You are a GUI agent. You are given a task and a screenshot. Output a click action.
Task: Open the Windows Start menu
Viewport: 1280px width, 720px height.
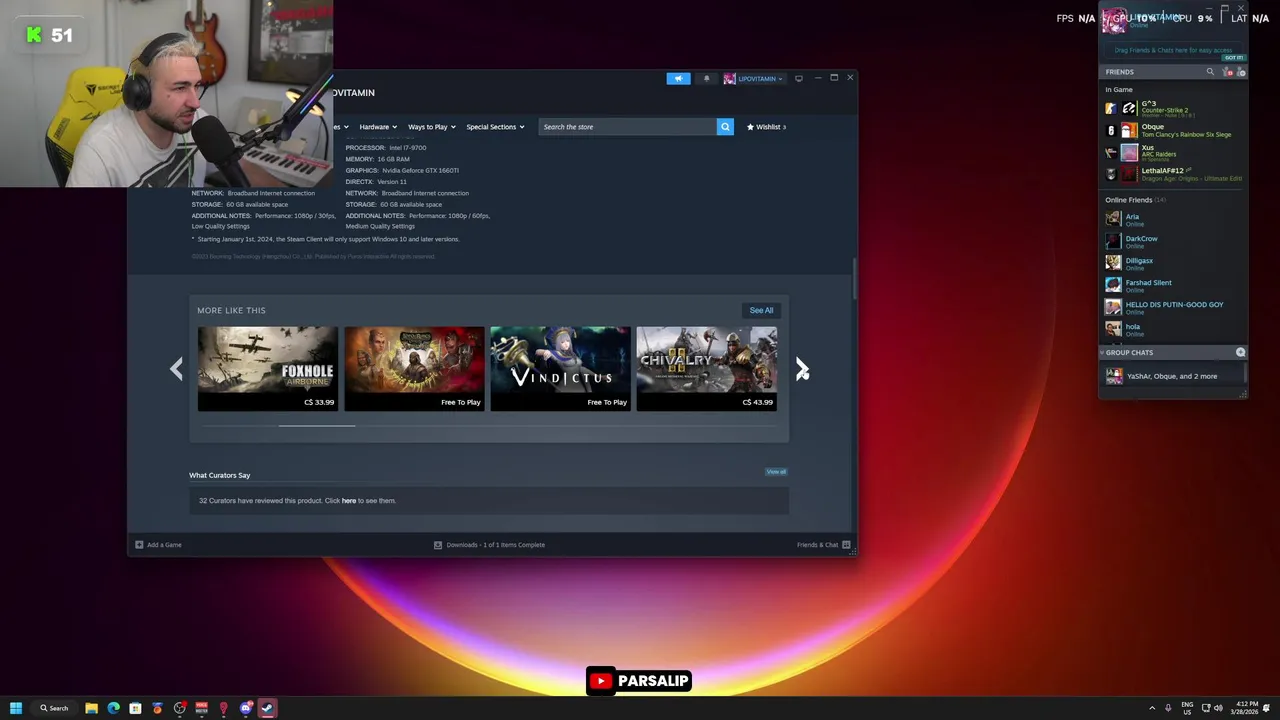tap(16, 708)
